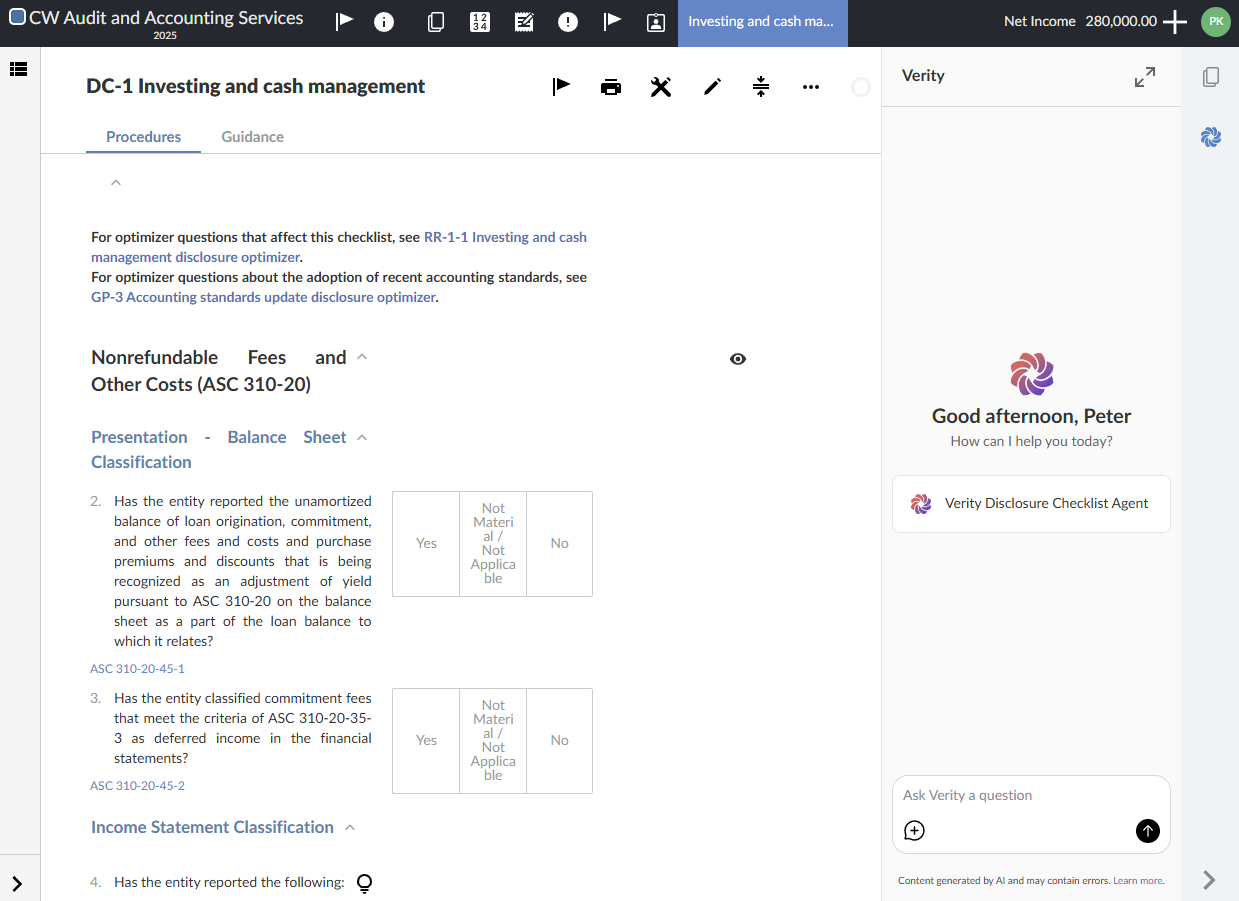Screen dimensions: 1239x901
Task: Click the add attachment plus icon in Verity
Action: point(914,831)
